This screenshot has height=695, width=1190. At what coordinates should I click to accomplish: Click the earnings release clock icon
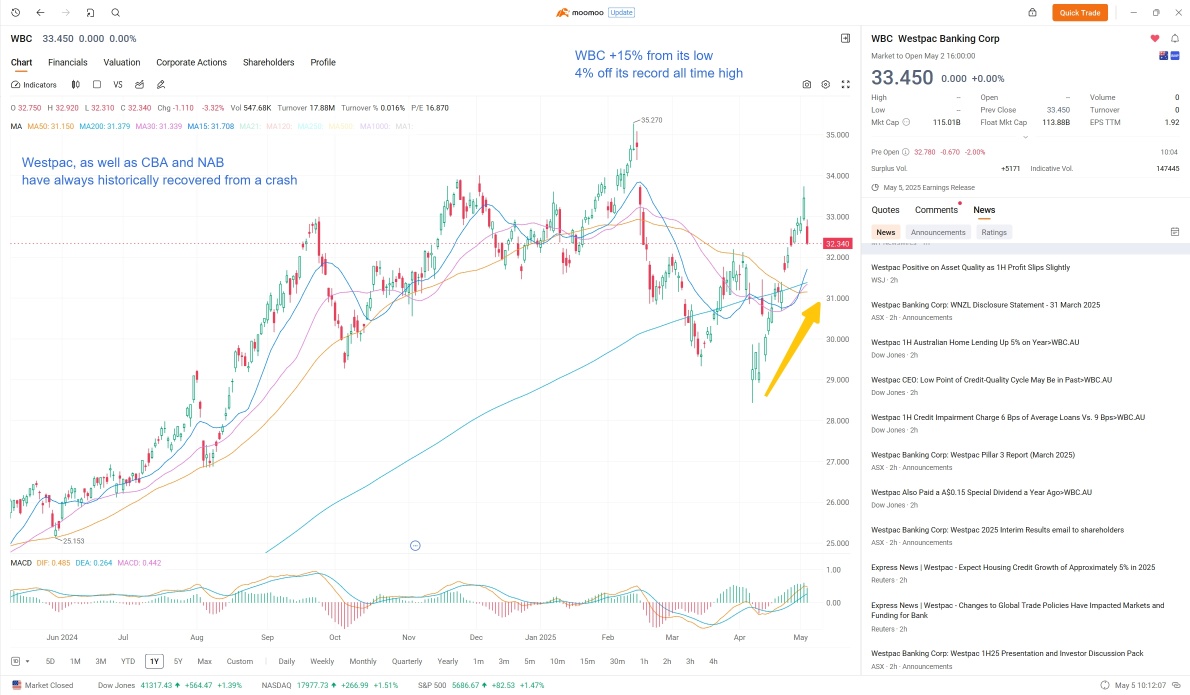click(875, 187)
